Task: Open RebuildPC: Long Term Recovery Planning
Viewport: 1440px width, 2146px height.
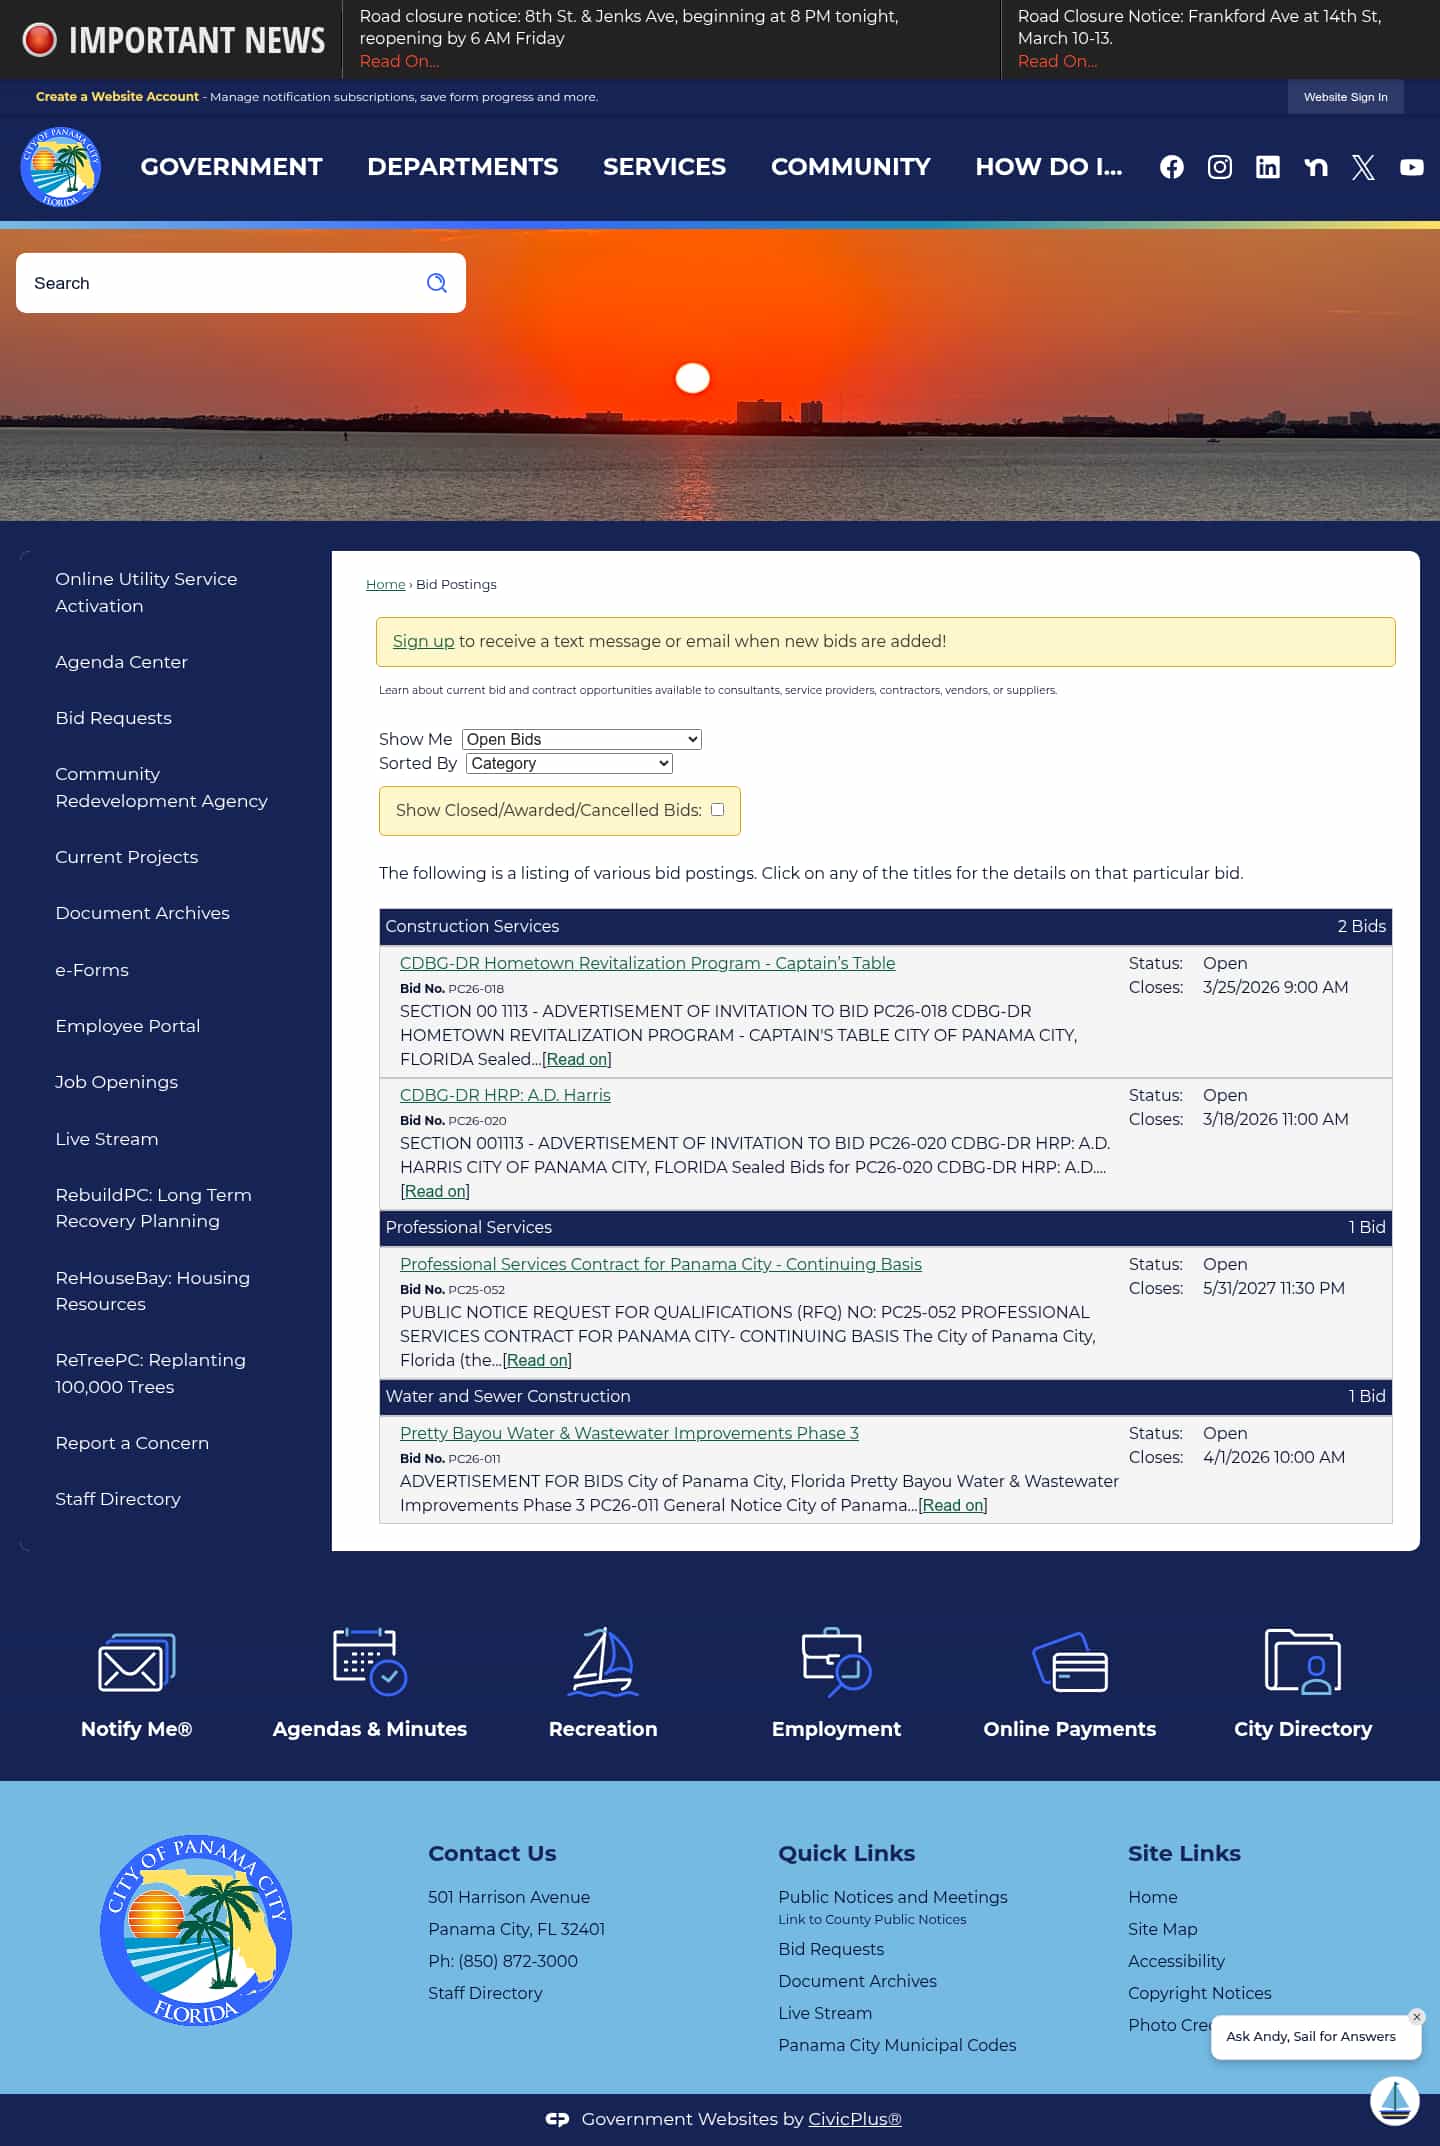Action: click(x=153, y=1208)
